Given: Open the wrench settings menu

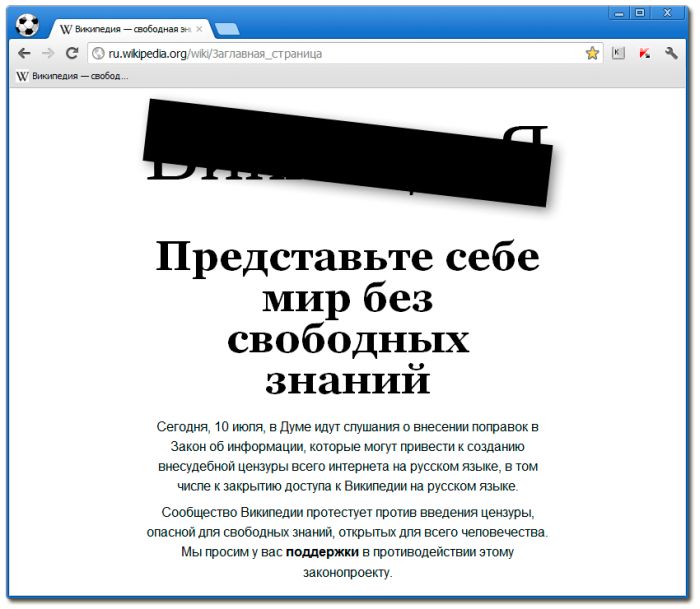Looking at the screenshot, I should point(671,54).
